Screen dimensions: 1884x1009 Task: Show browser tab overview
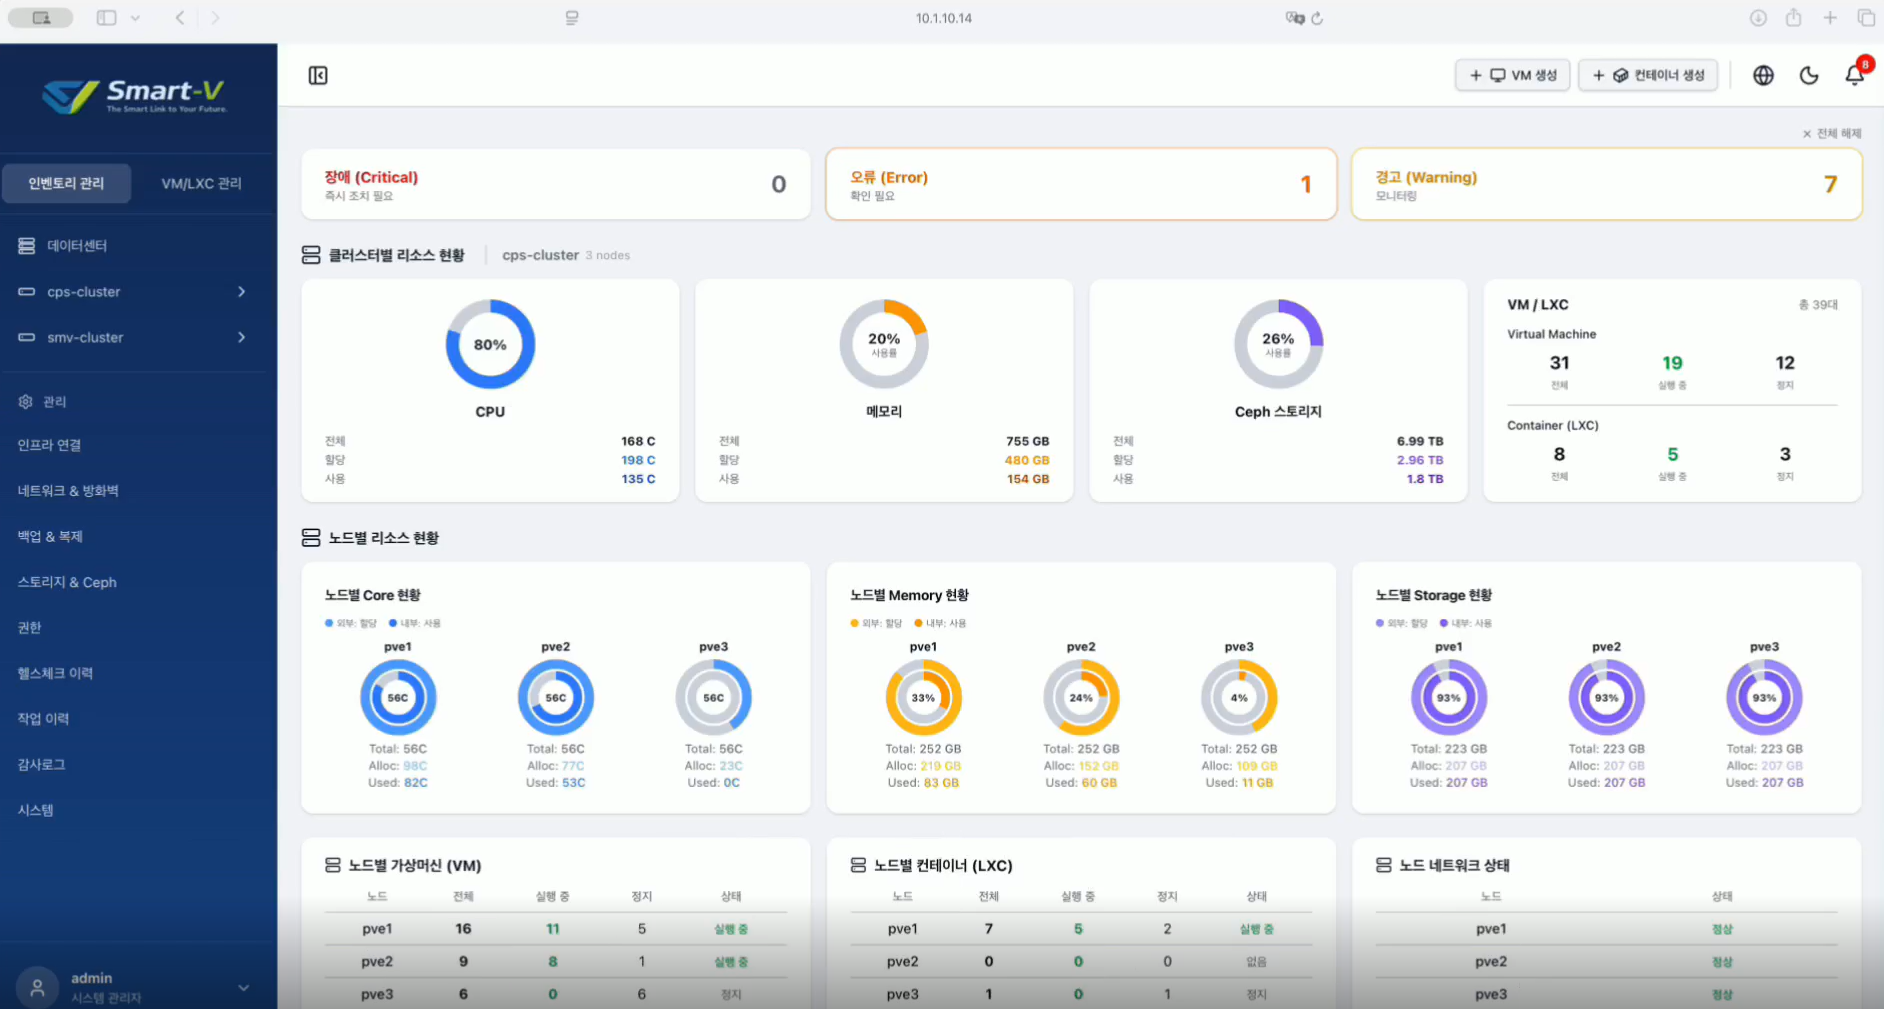[1866, 18]
